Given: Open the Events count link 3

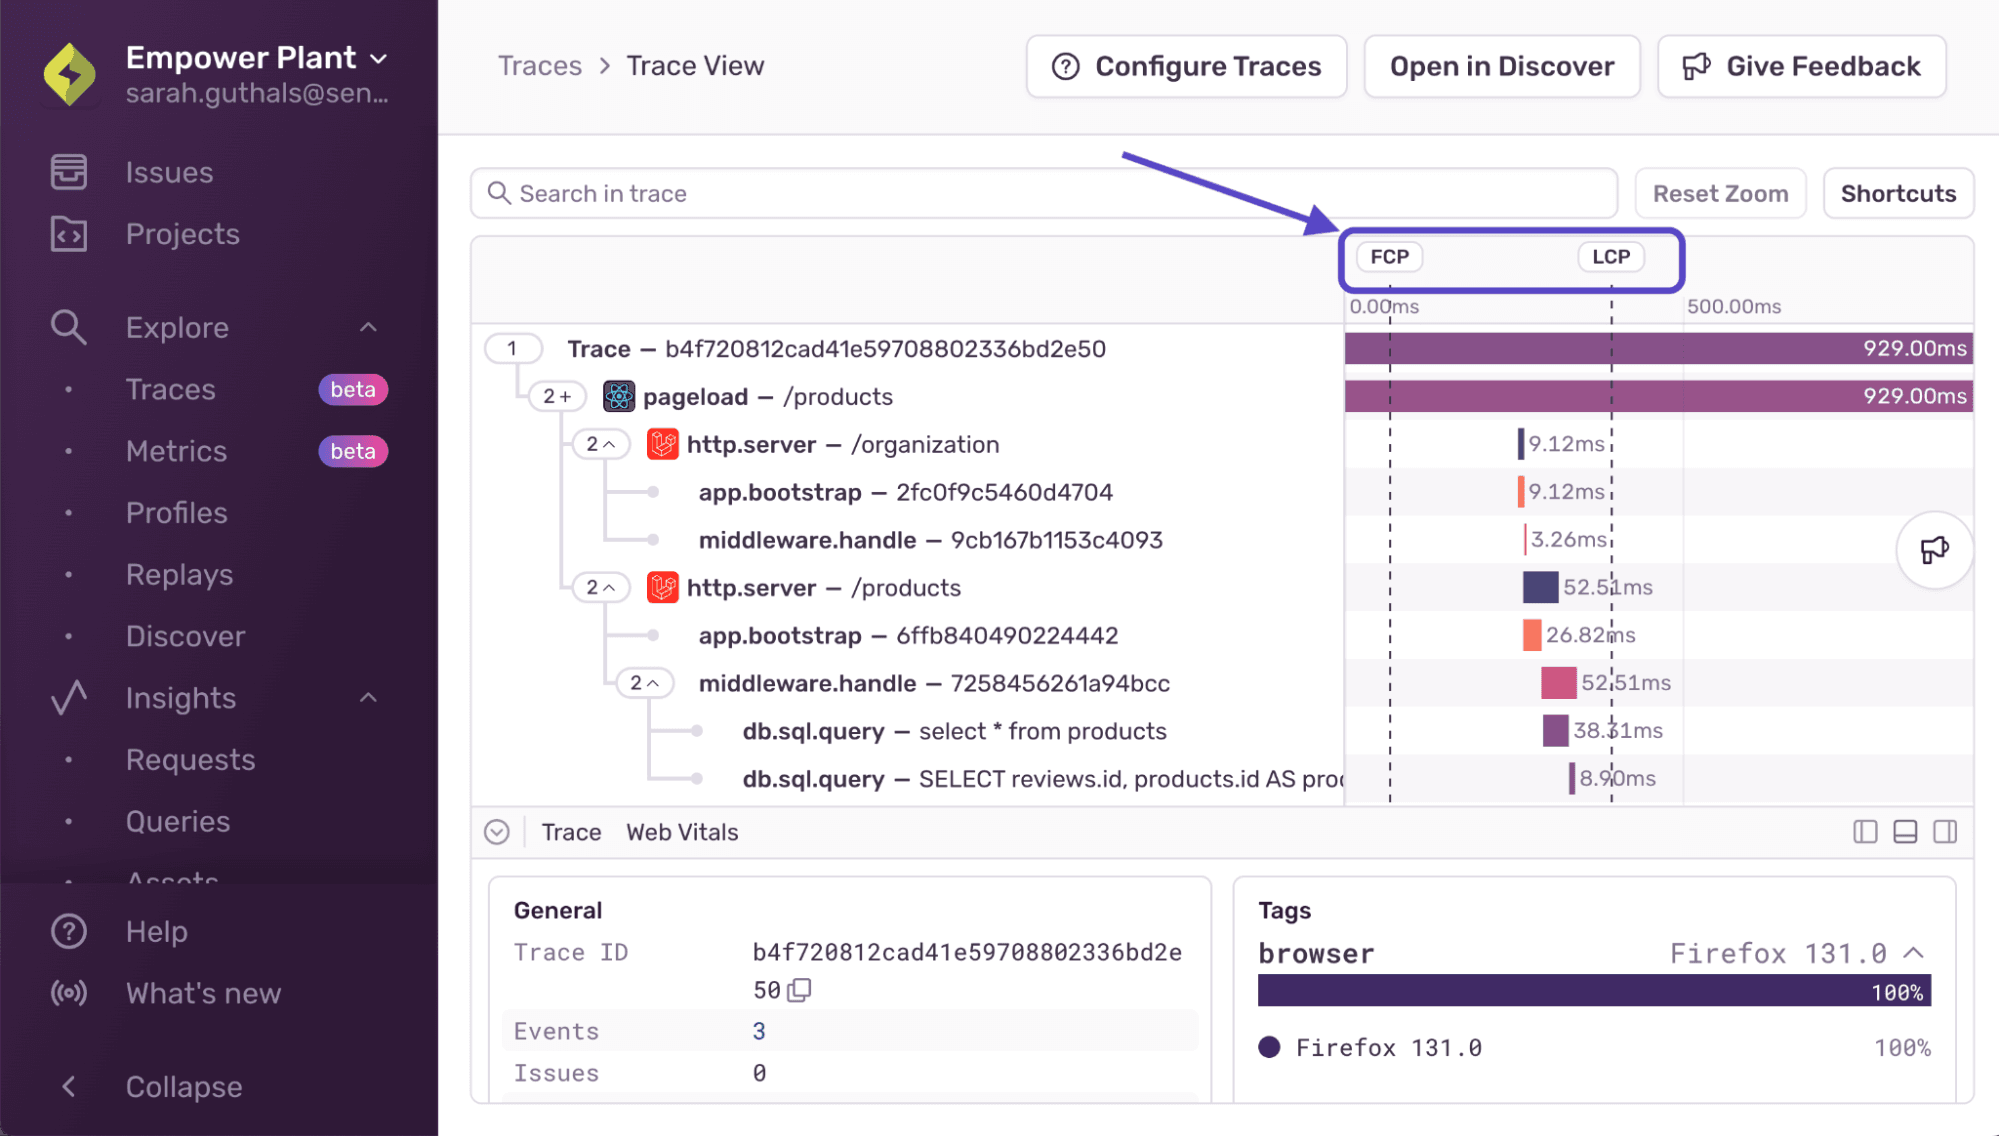Looking at the screenshot, I should point(759,1031).
